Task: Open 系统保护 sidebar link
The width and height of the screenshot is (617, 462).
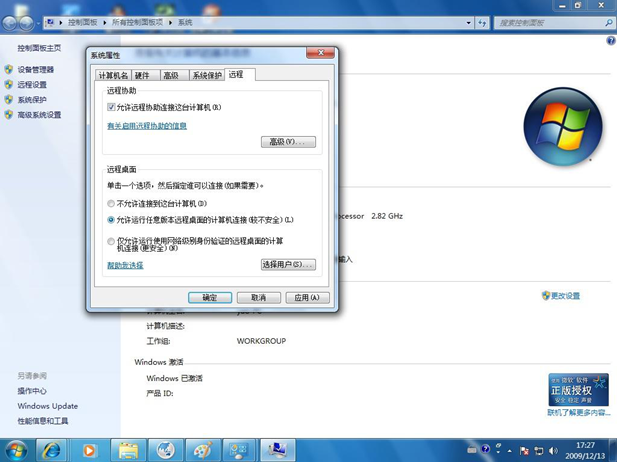Action: (32, 100)
